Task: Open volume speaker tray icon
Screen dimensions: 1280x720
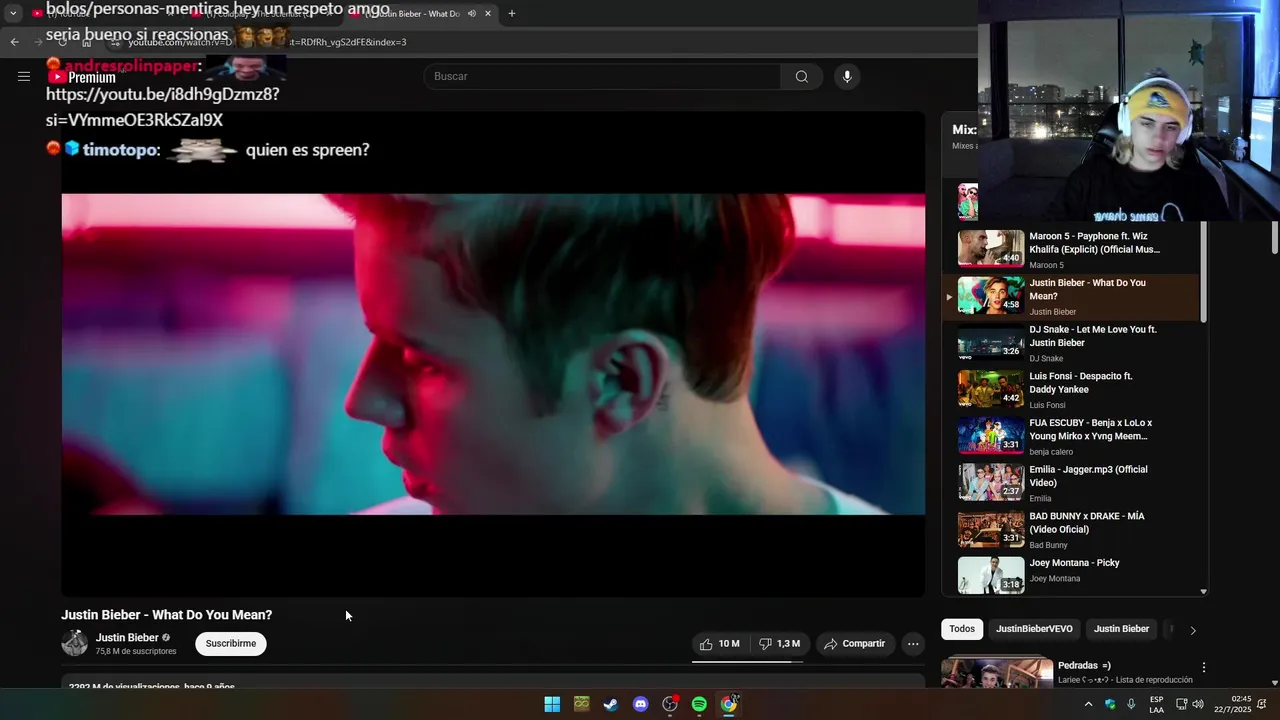Action: point(1198,704)
